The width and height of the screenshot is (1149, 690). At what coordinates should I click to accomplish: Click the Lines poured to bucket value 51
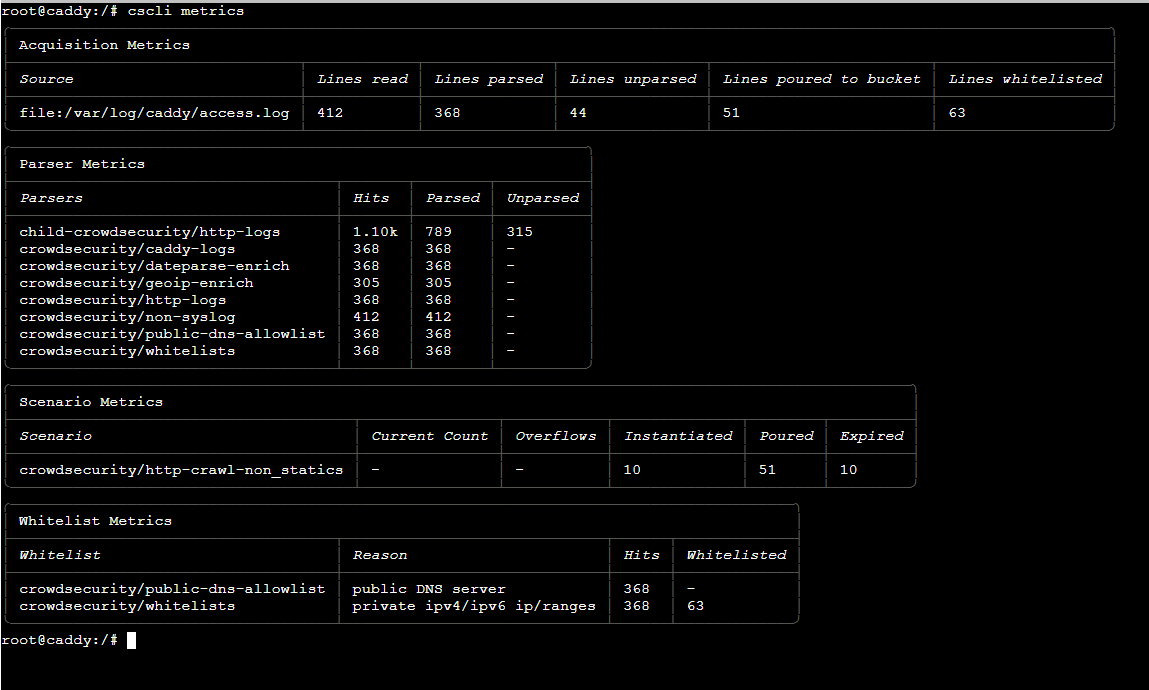pyautogui.click(x=731, y=113)
